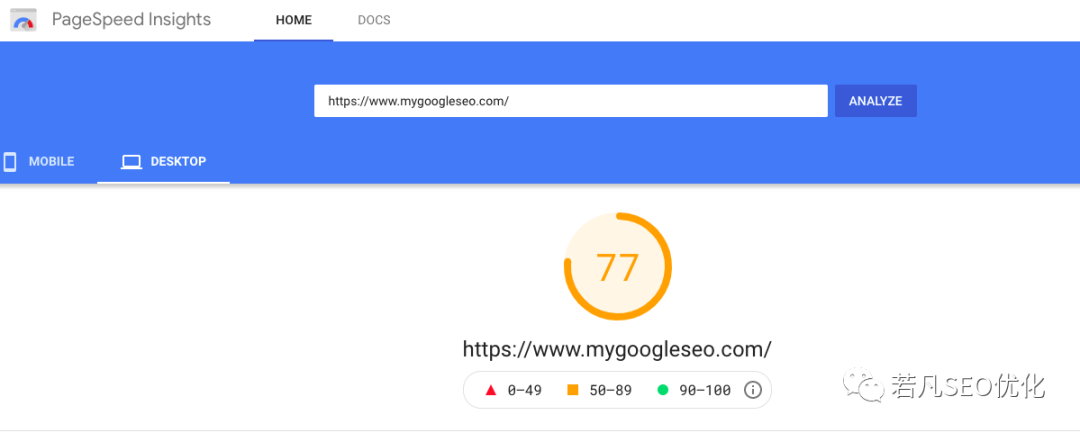Click the ANALYZE button

[875, 101]
